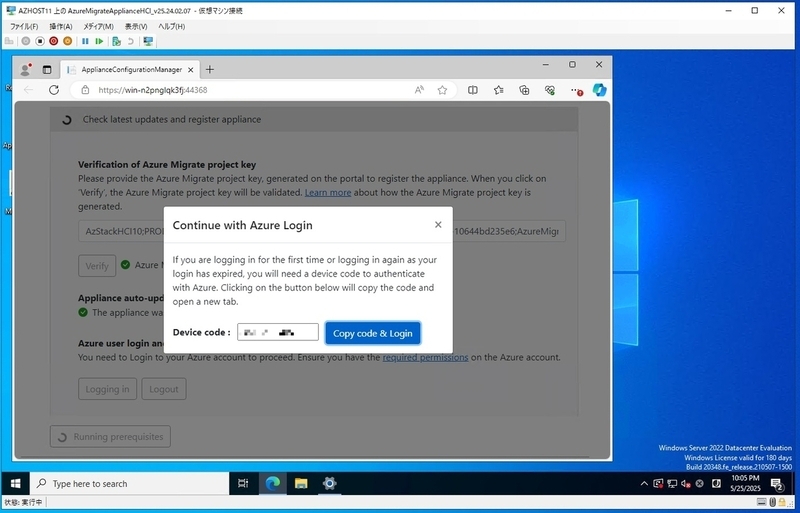Click the Checkpoint icon in VM toolbar
The image size is (800, 513).
coord(116,41)
